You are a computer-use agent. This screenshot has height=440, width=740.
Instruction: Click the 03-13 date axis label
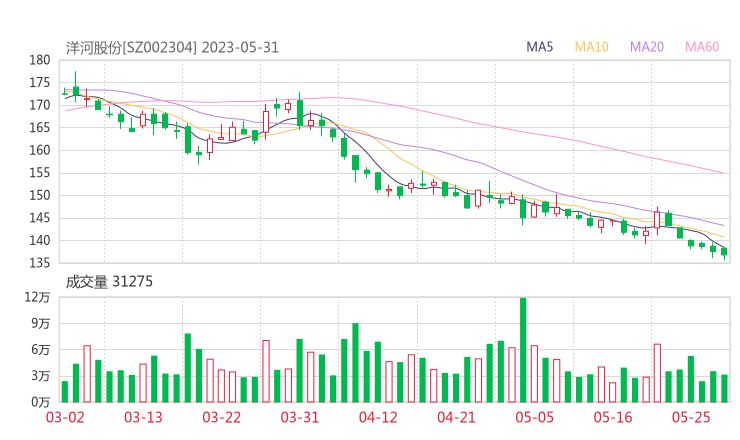click(x=143, y=417)
